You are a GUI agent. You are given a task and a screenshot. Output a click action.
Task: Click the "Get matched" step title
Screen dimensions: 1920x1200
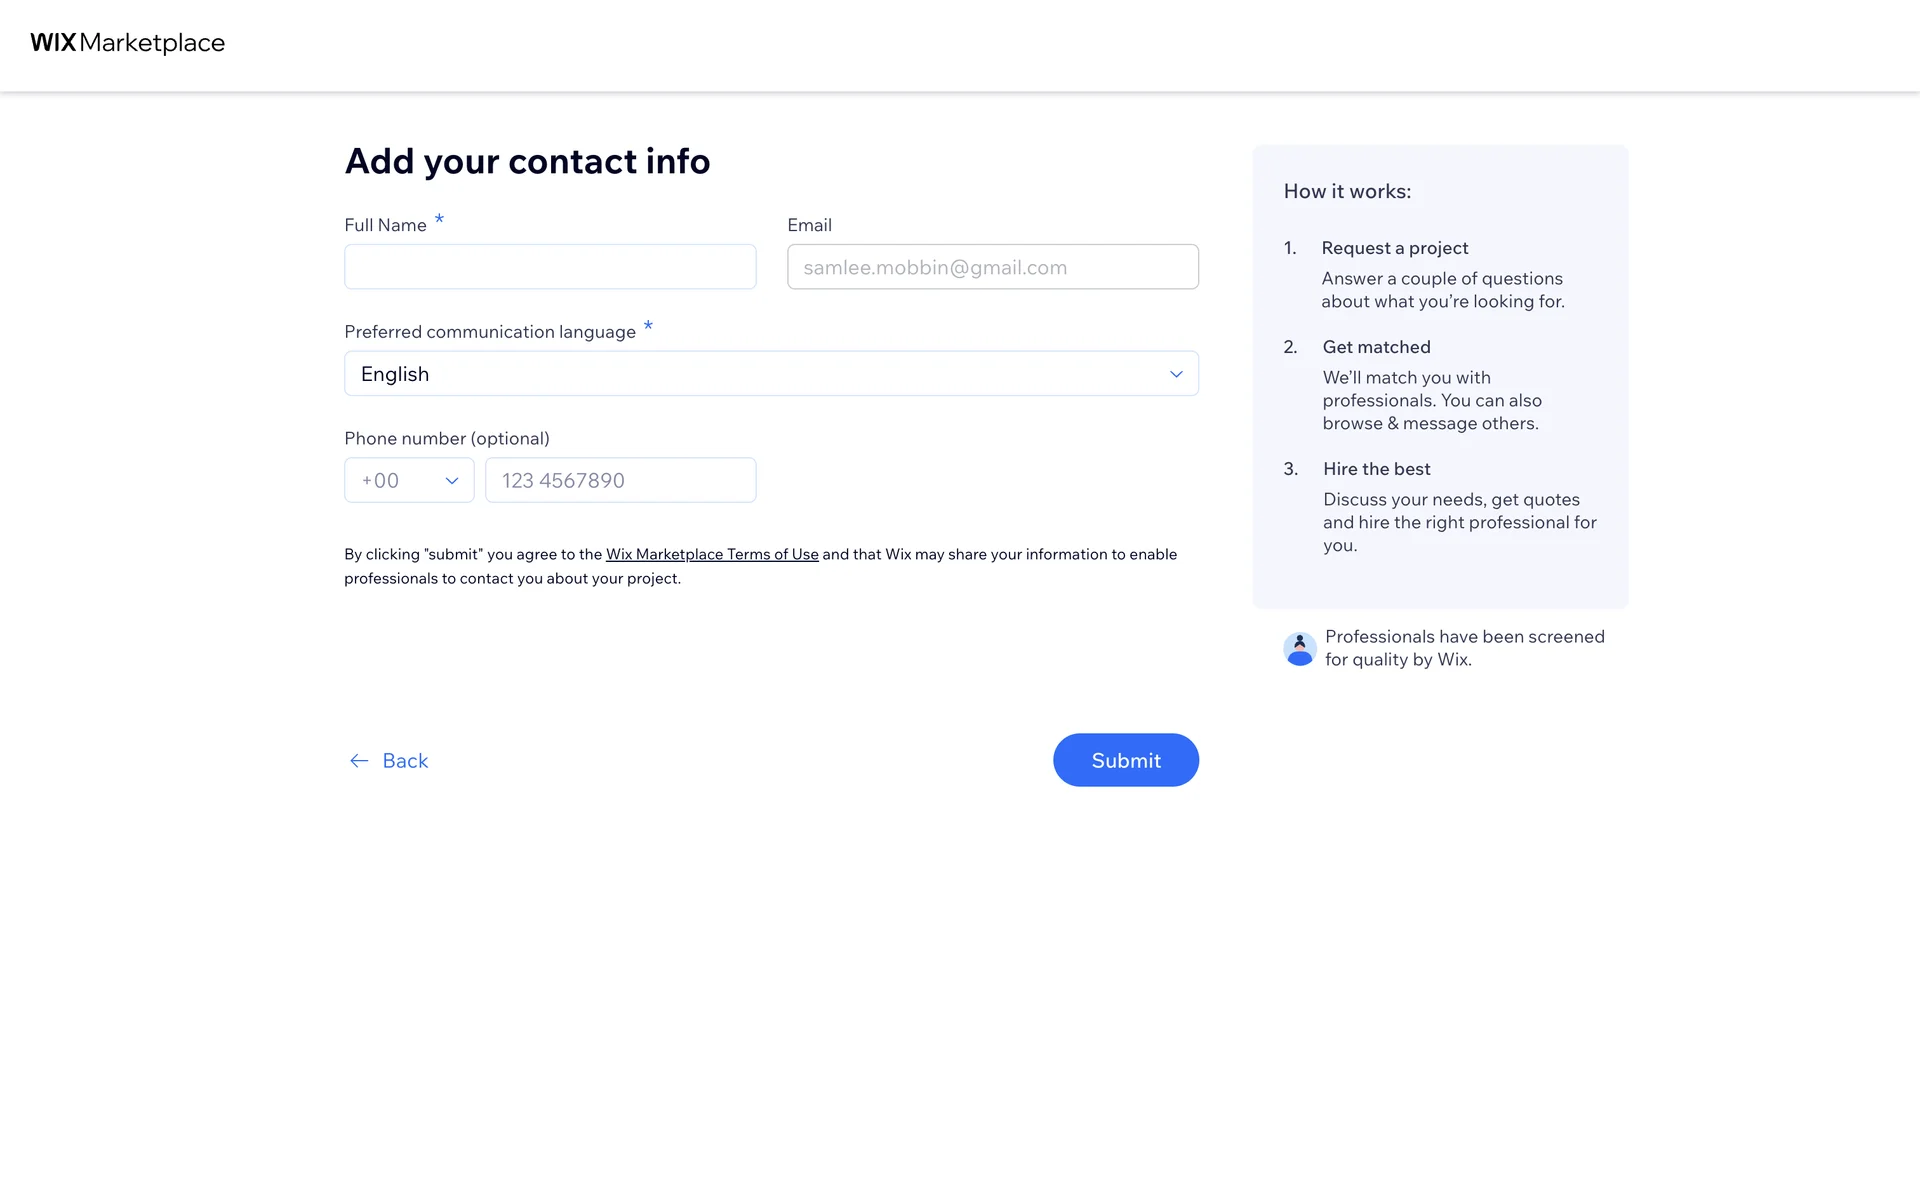pos(1376,347)
